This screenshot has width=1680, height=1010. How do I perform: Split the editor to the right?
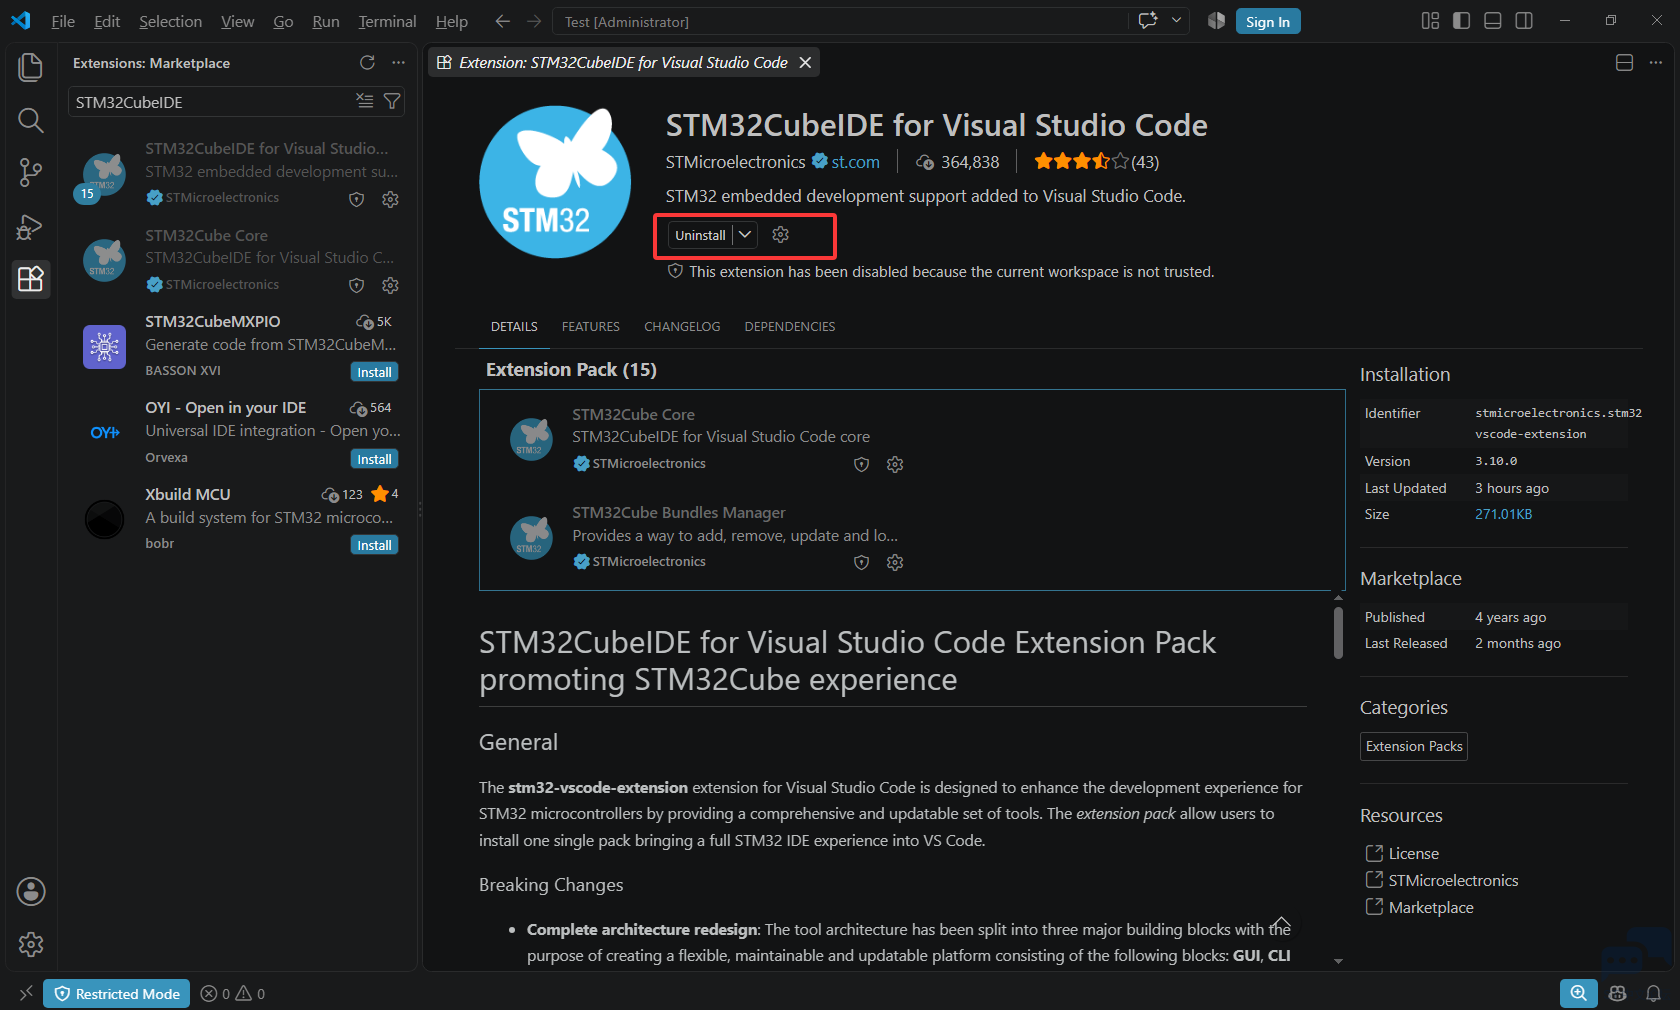(x=1624, y=63)
